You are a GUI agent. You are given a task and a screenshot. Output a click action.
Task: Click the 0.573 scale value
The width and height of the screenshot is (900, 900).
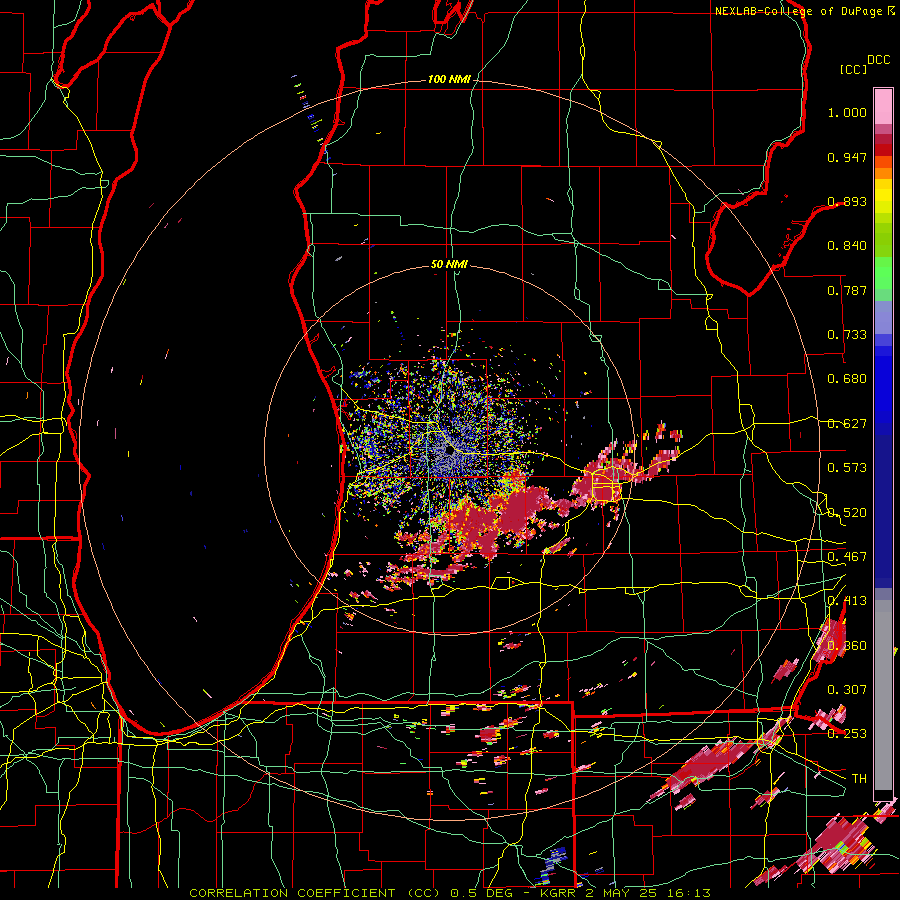click(x=847, y=468)
